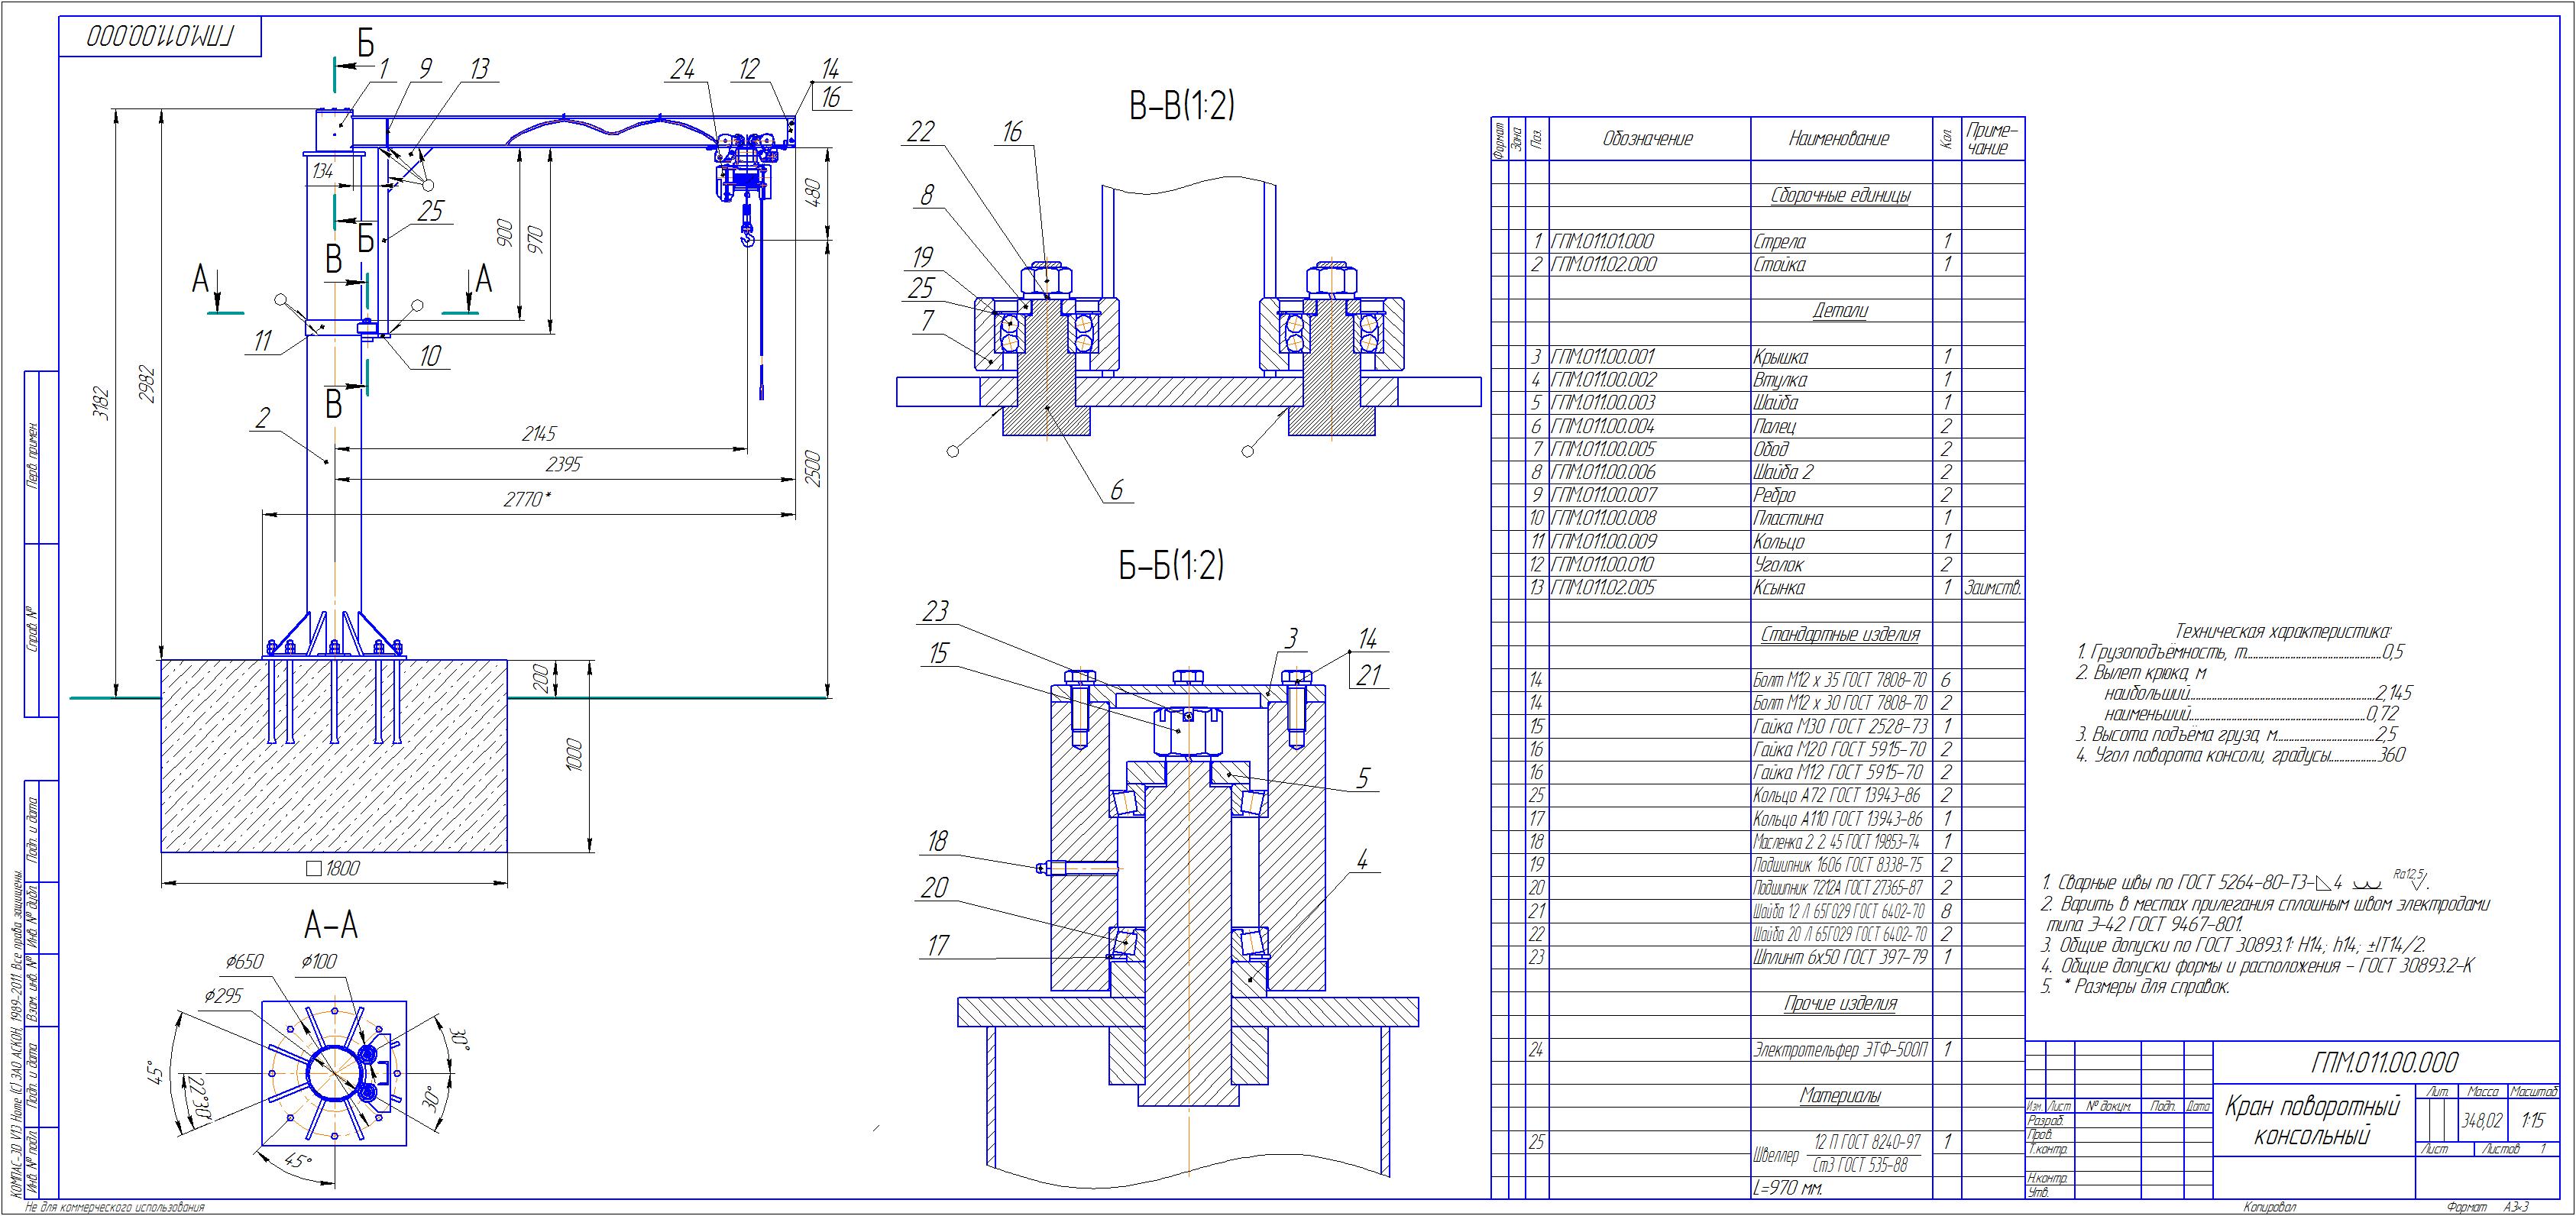Image resolution: width=2576 pixels, height=1216 pixels.
Task: Click position number 6 in В-В section
Action: tap(1116, 489)
